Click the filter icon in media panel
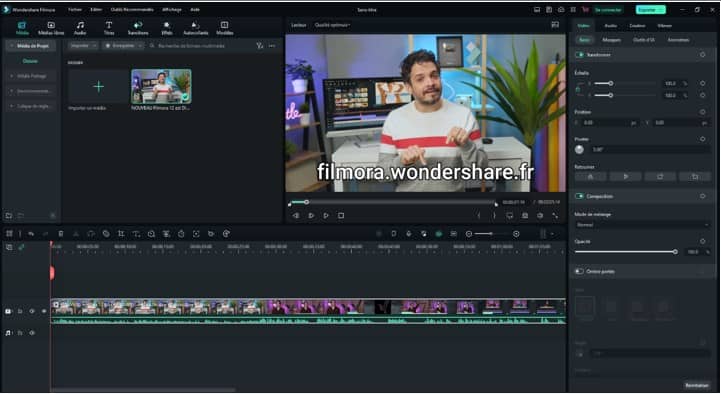The width and height of the screenshot is (721, 394). tap(260, 46)
